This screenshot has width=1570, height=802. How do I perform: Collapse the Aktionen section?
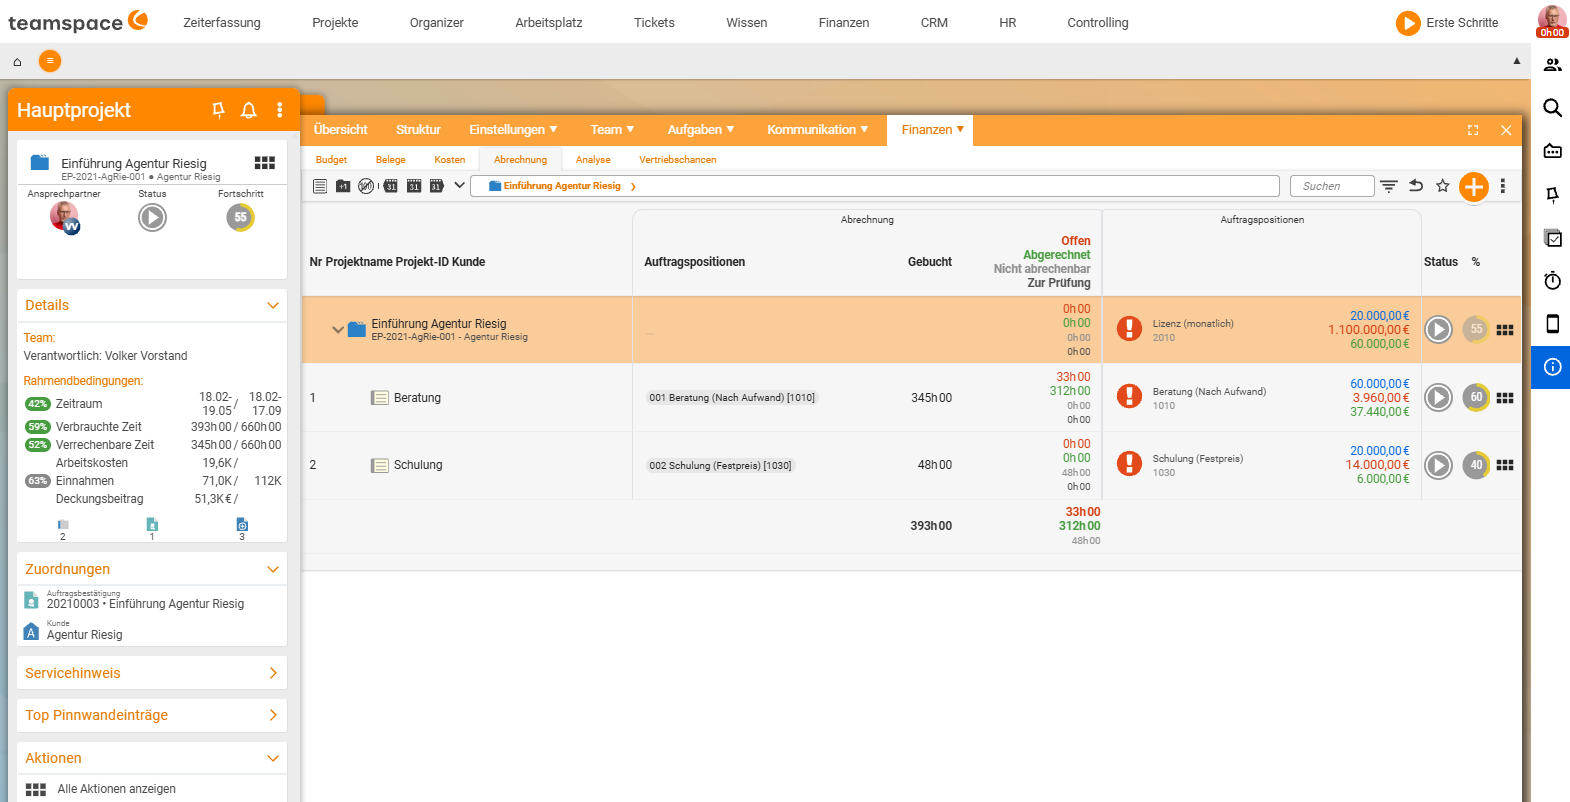273,758
